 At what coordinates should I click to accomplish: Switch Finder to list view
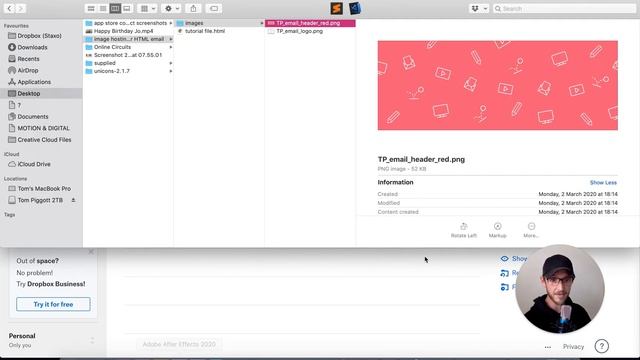coord(103,8)
